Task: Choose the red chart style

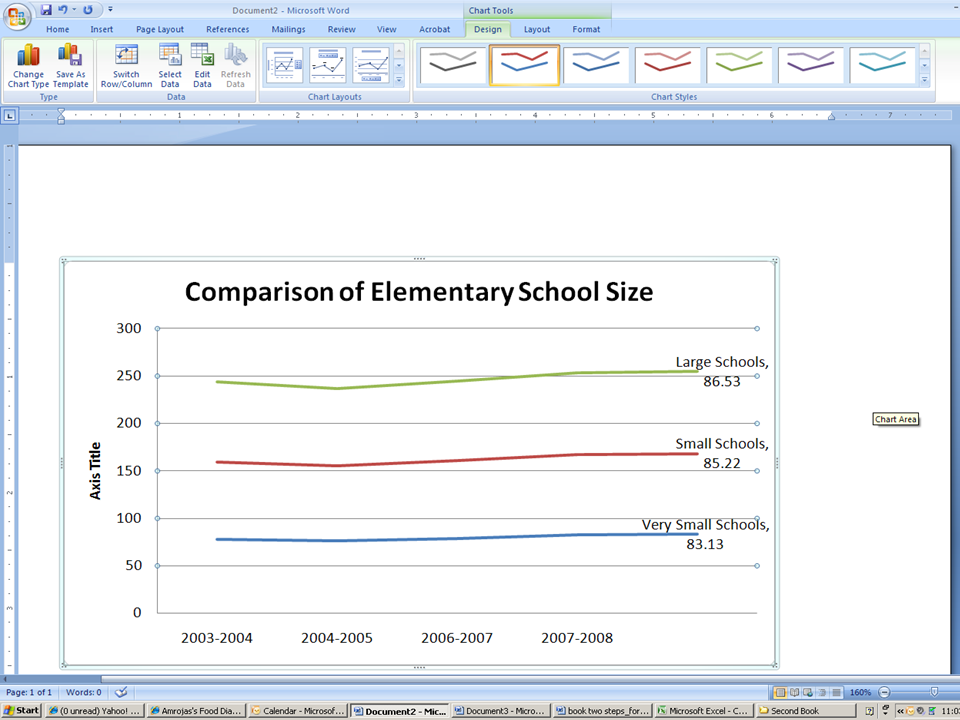Action: tap(667, 65)
